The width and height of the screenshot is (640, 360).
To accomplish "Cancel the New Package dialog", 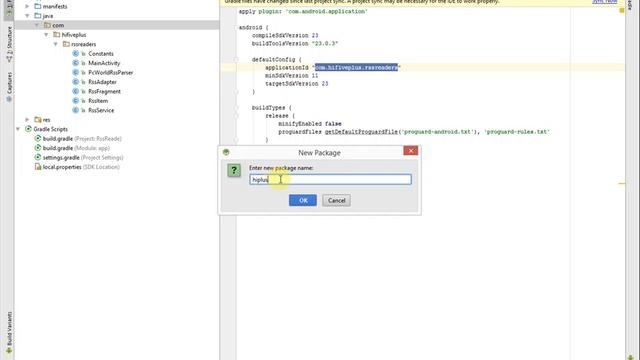I will click(336, 200).
